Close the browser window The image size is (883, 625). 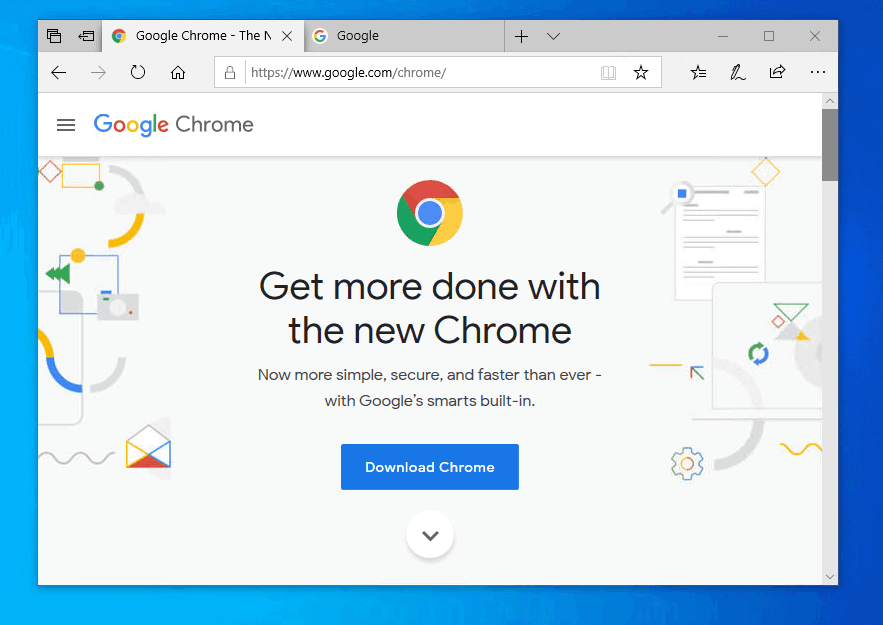(x=814, y=36)
